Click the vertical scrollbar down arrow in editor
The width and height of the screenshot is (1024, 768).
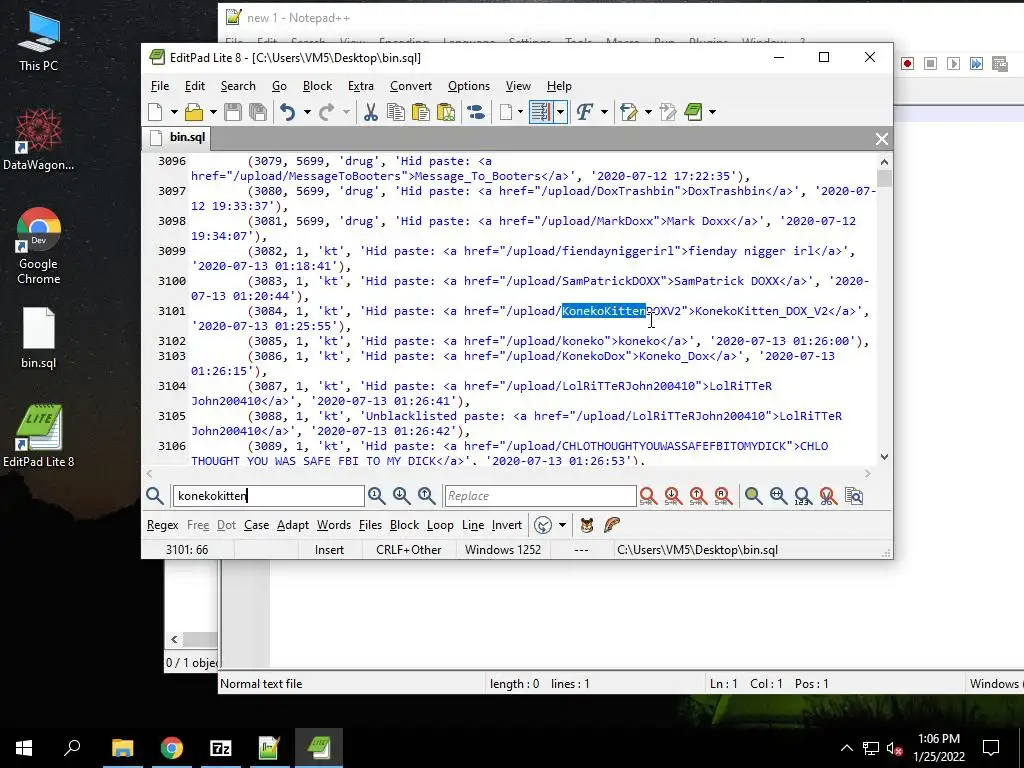tap(884, 456)
